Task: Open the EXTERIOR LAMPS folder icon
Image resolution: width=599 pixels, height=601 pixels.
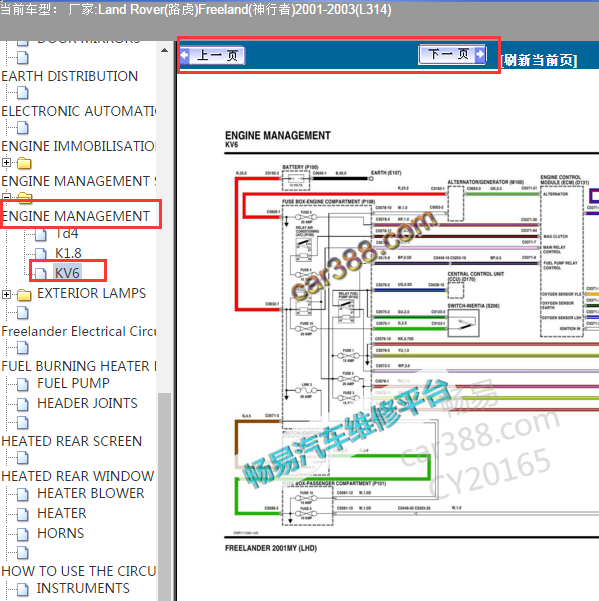Action: coord(24,294)
